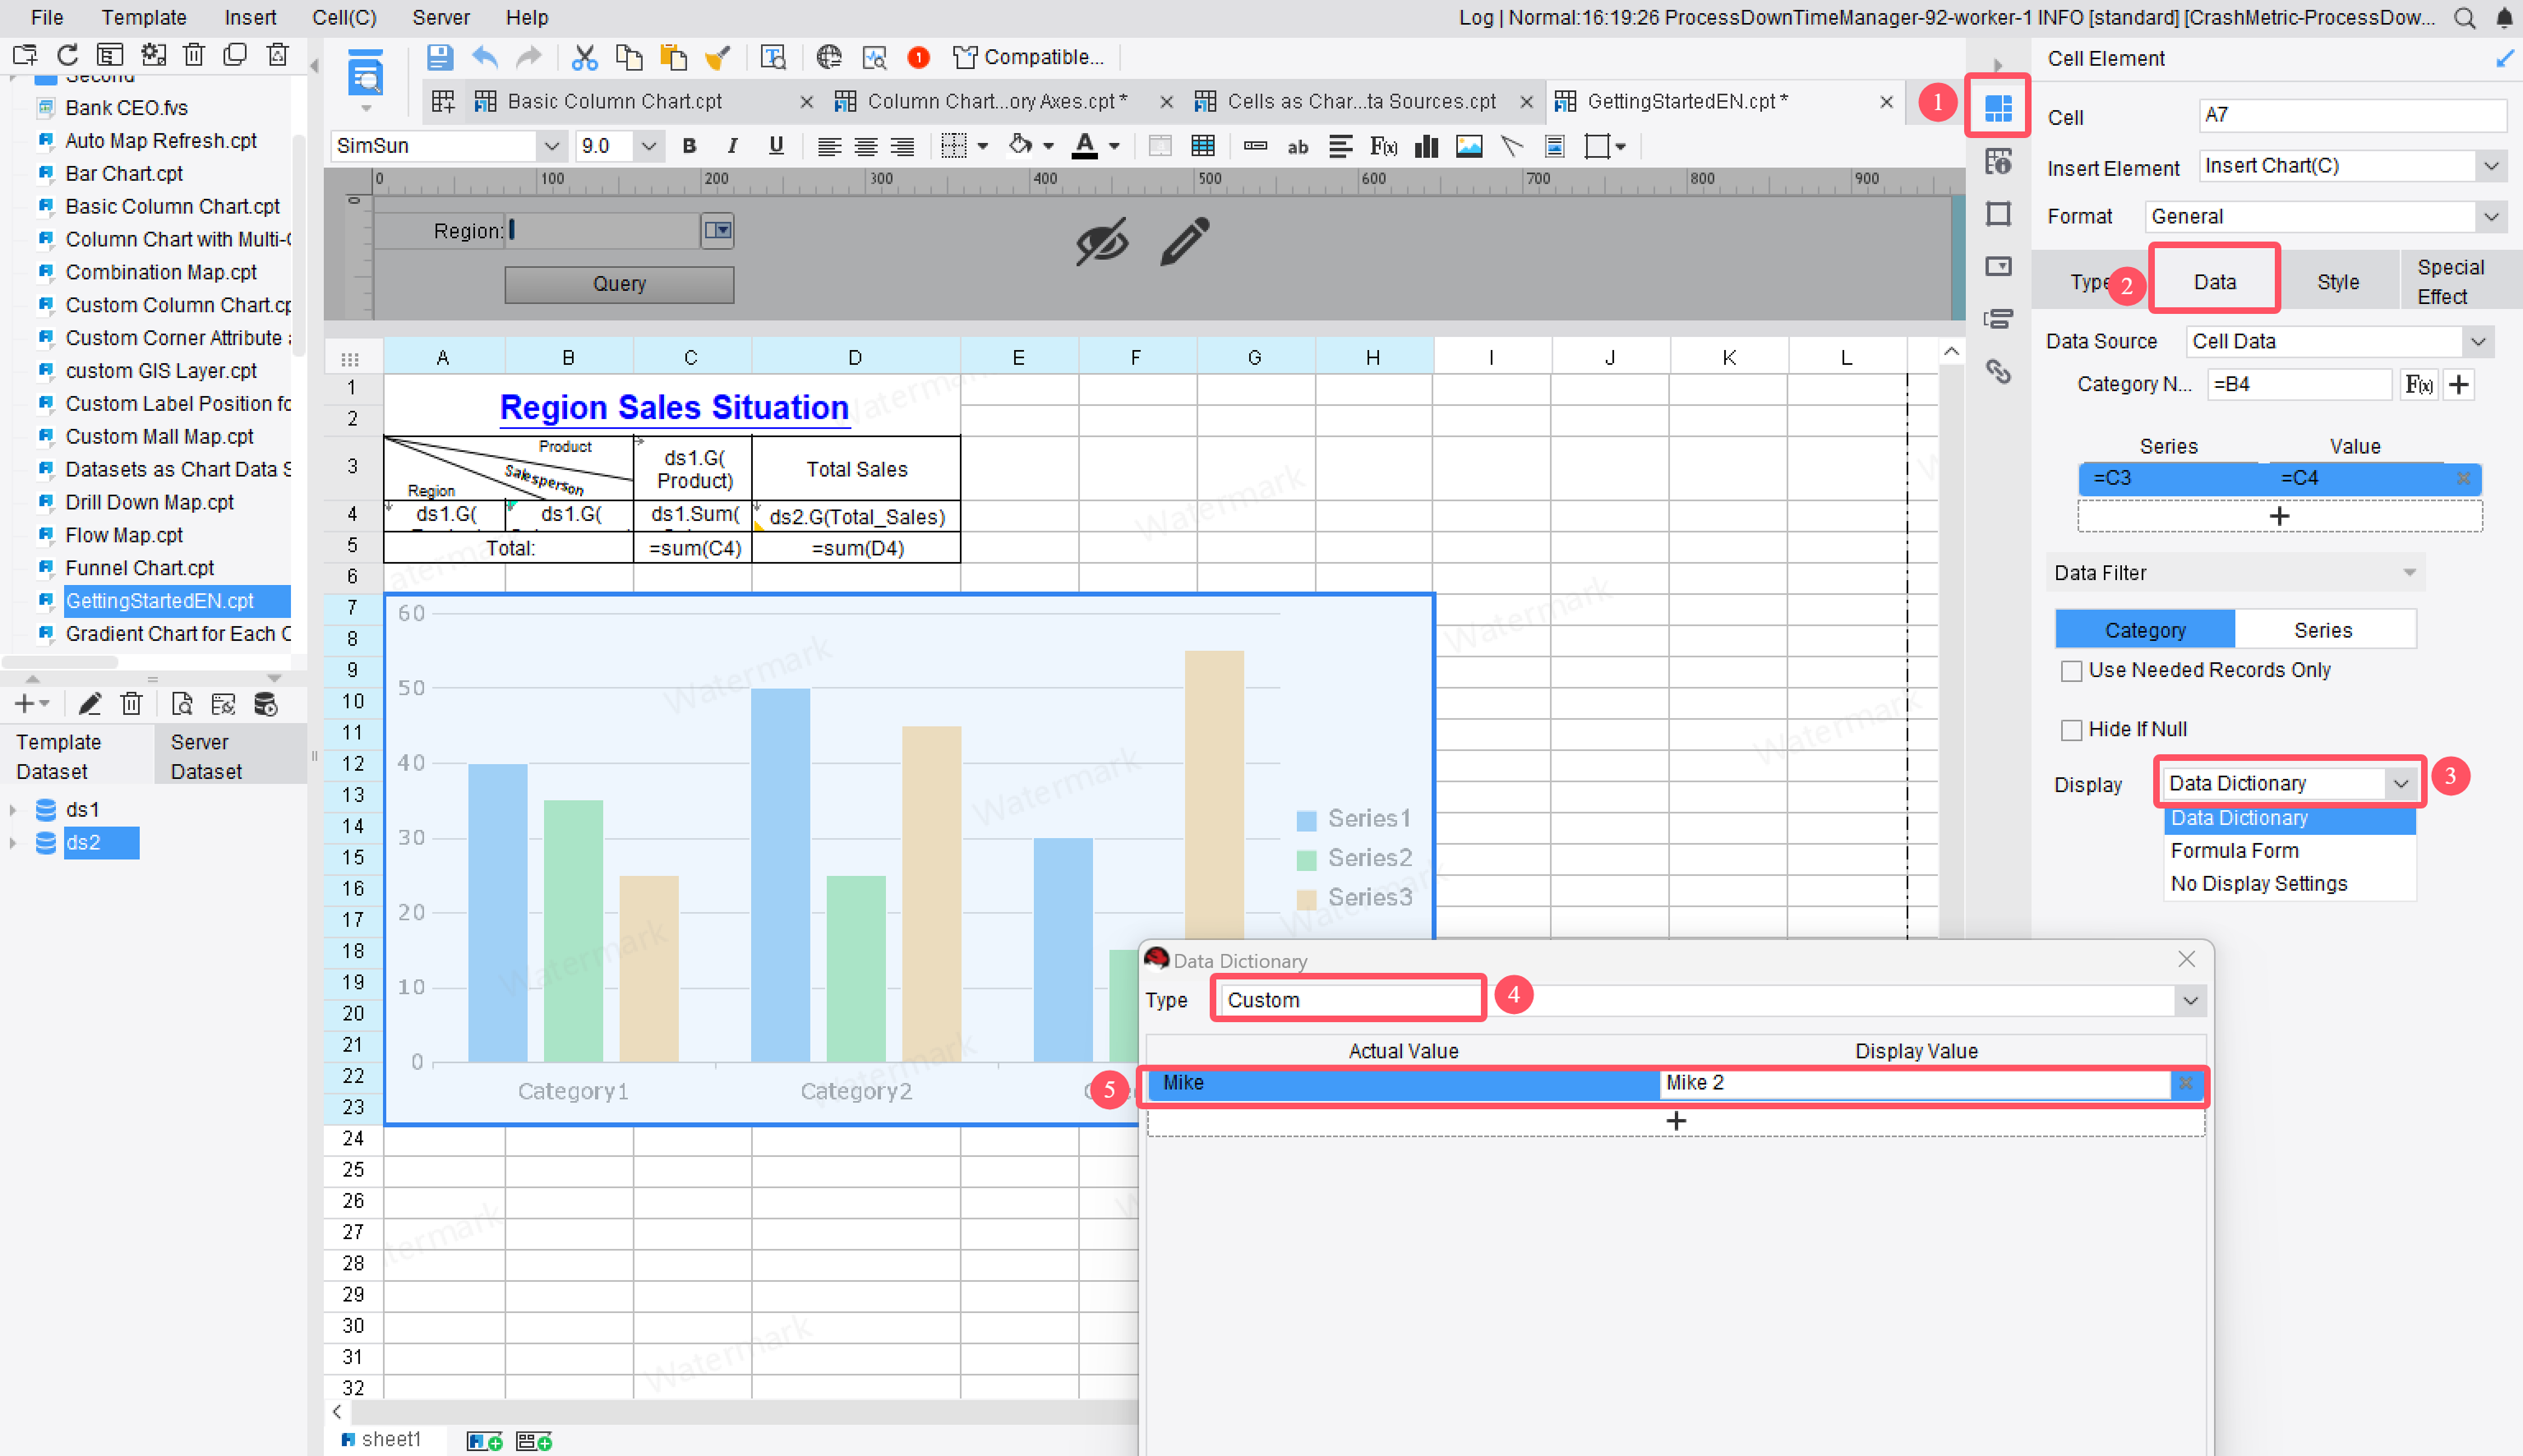
Task: Click the Bold formatting icon
Action: click(689, 146)
